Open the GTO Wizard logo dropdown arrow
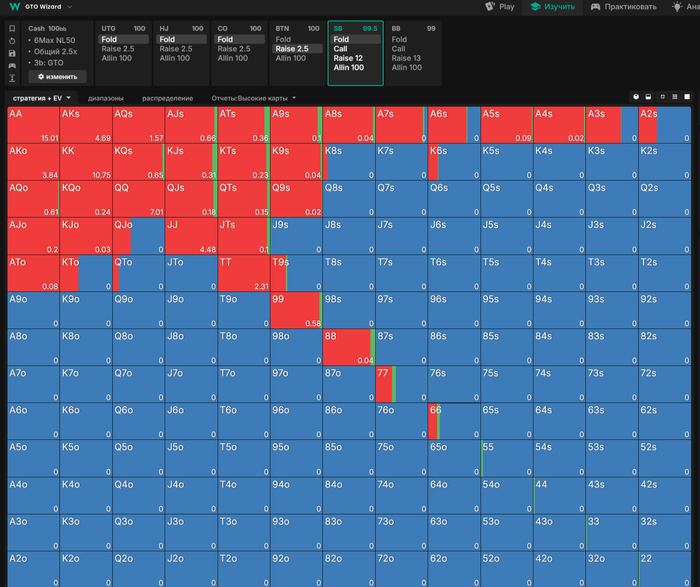This screenshot has width=700, height=587. [x=70, y=7]
